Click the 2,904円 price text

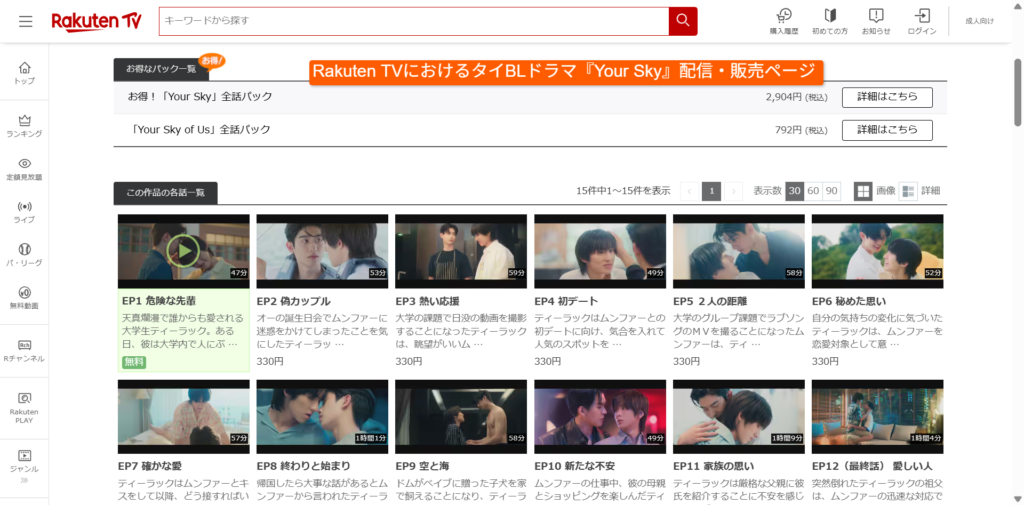click(784, 97)
